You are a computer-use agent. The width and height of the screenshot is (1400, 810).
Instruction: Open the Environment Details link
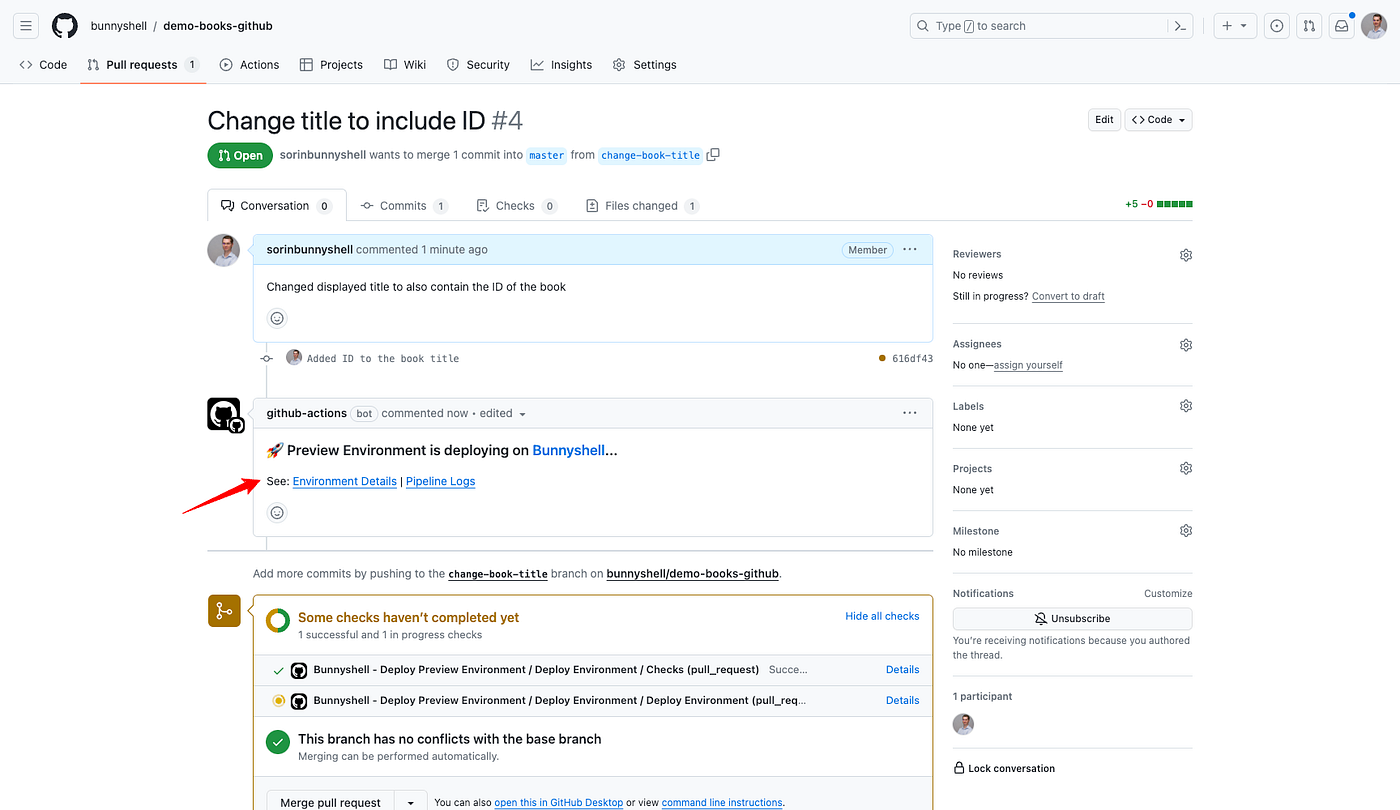coord(345,481)
